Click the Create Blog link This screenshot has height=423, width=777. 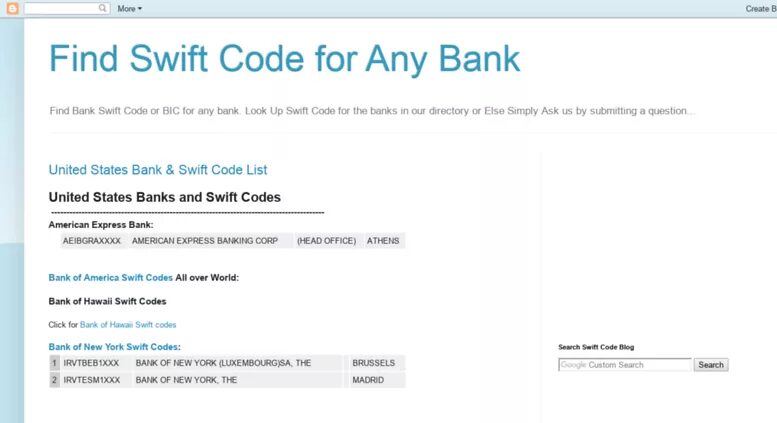[760, 8]
